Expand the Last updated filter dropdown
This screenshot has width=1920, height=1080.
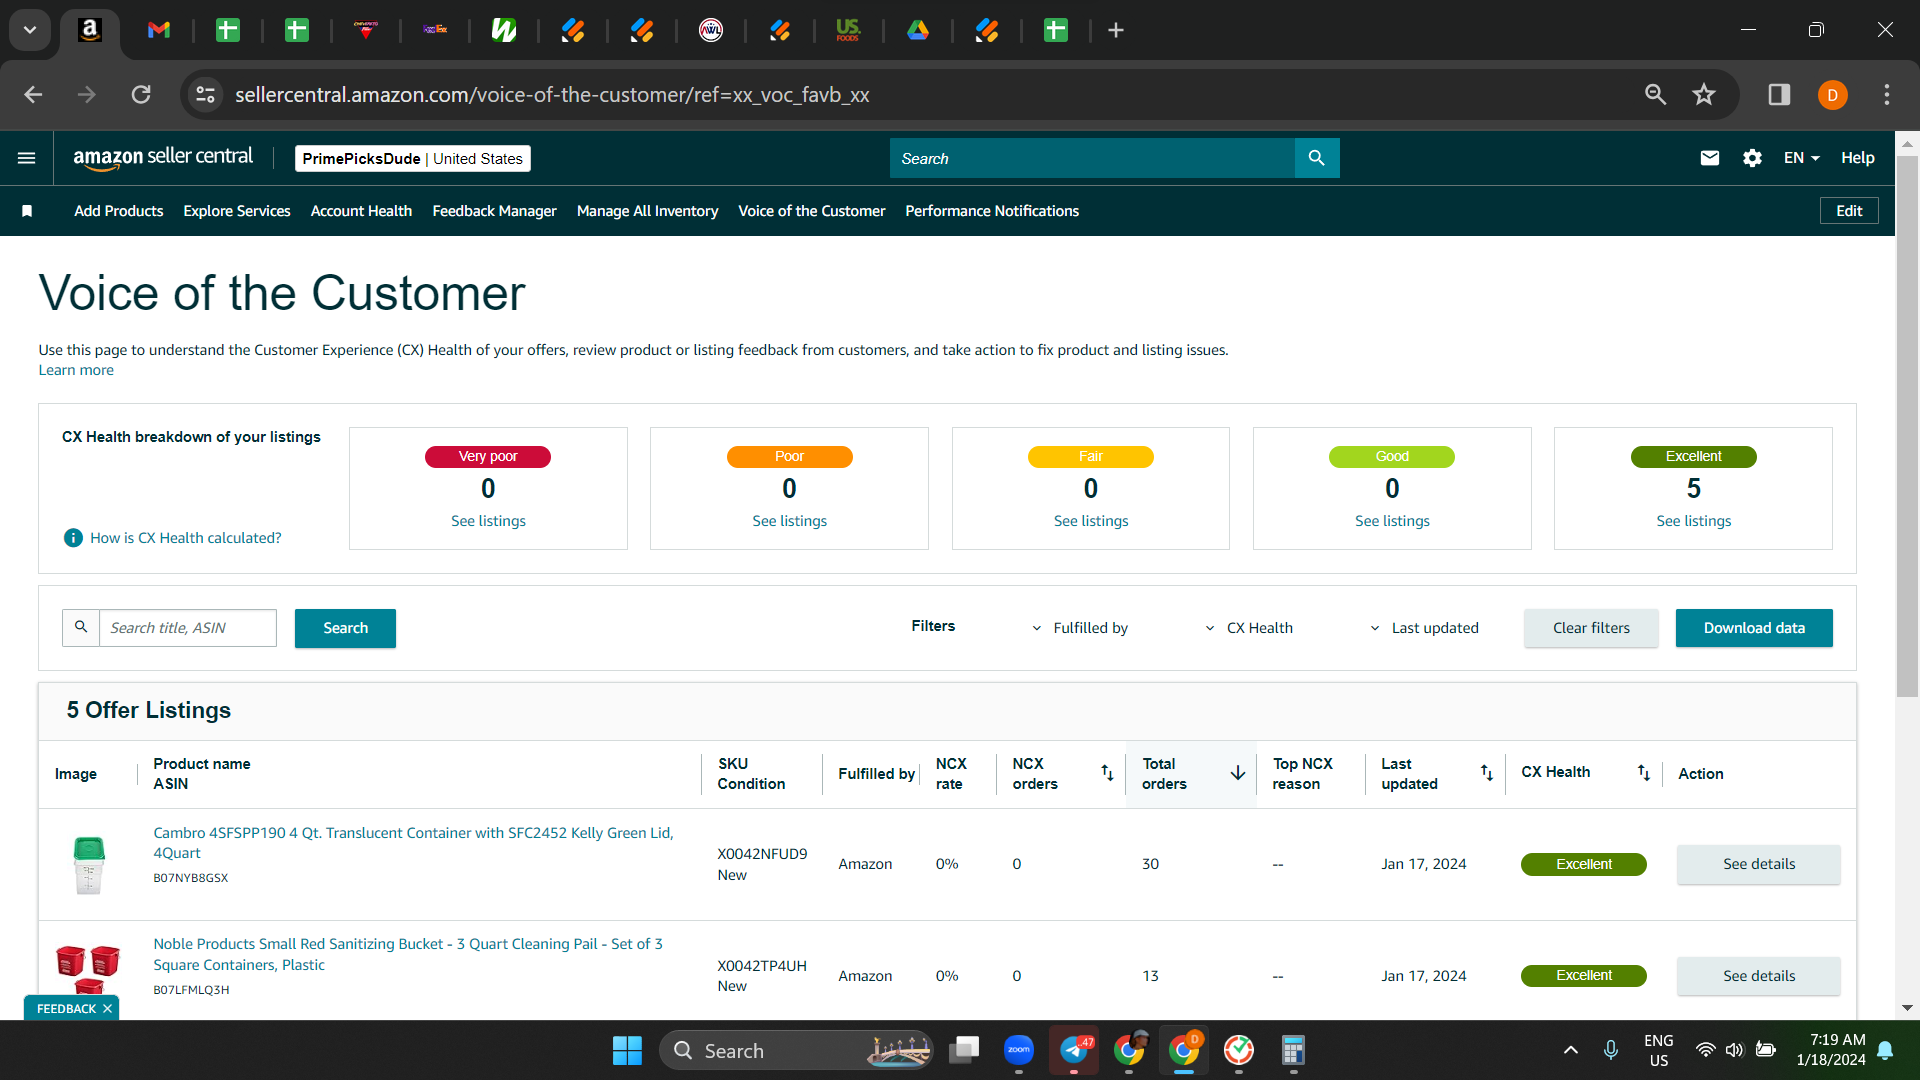[x=1424, y=628]
